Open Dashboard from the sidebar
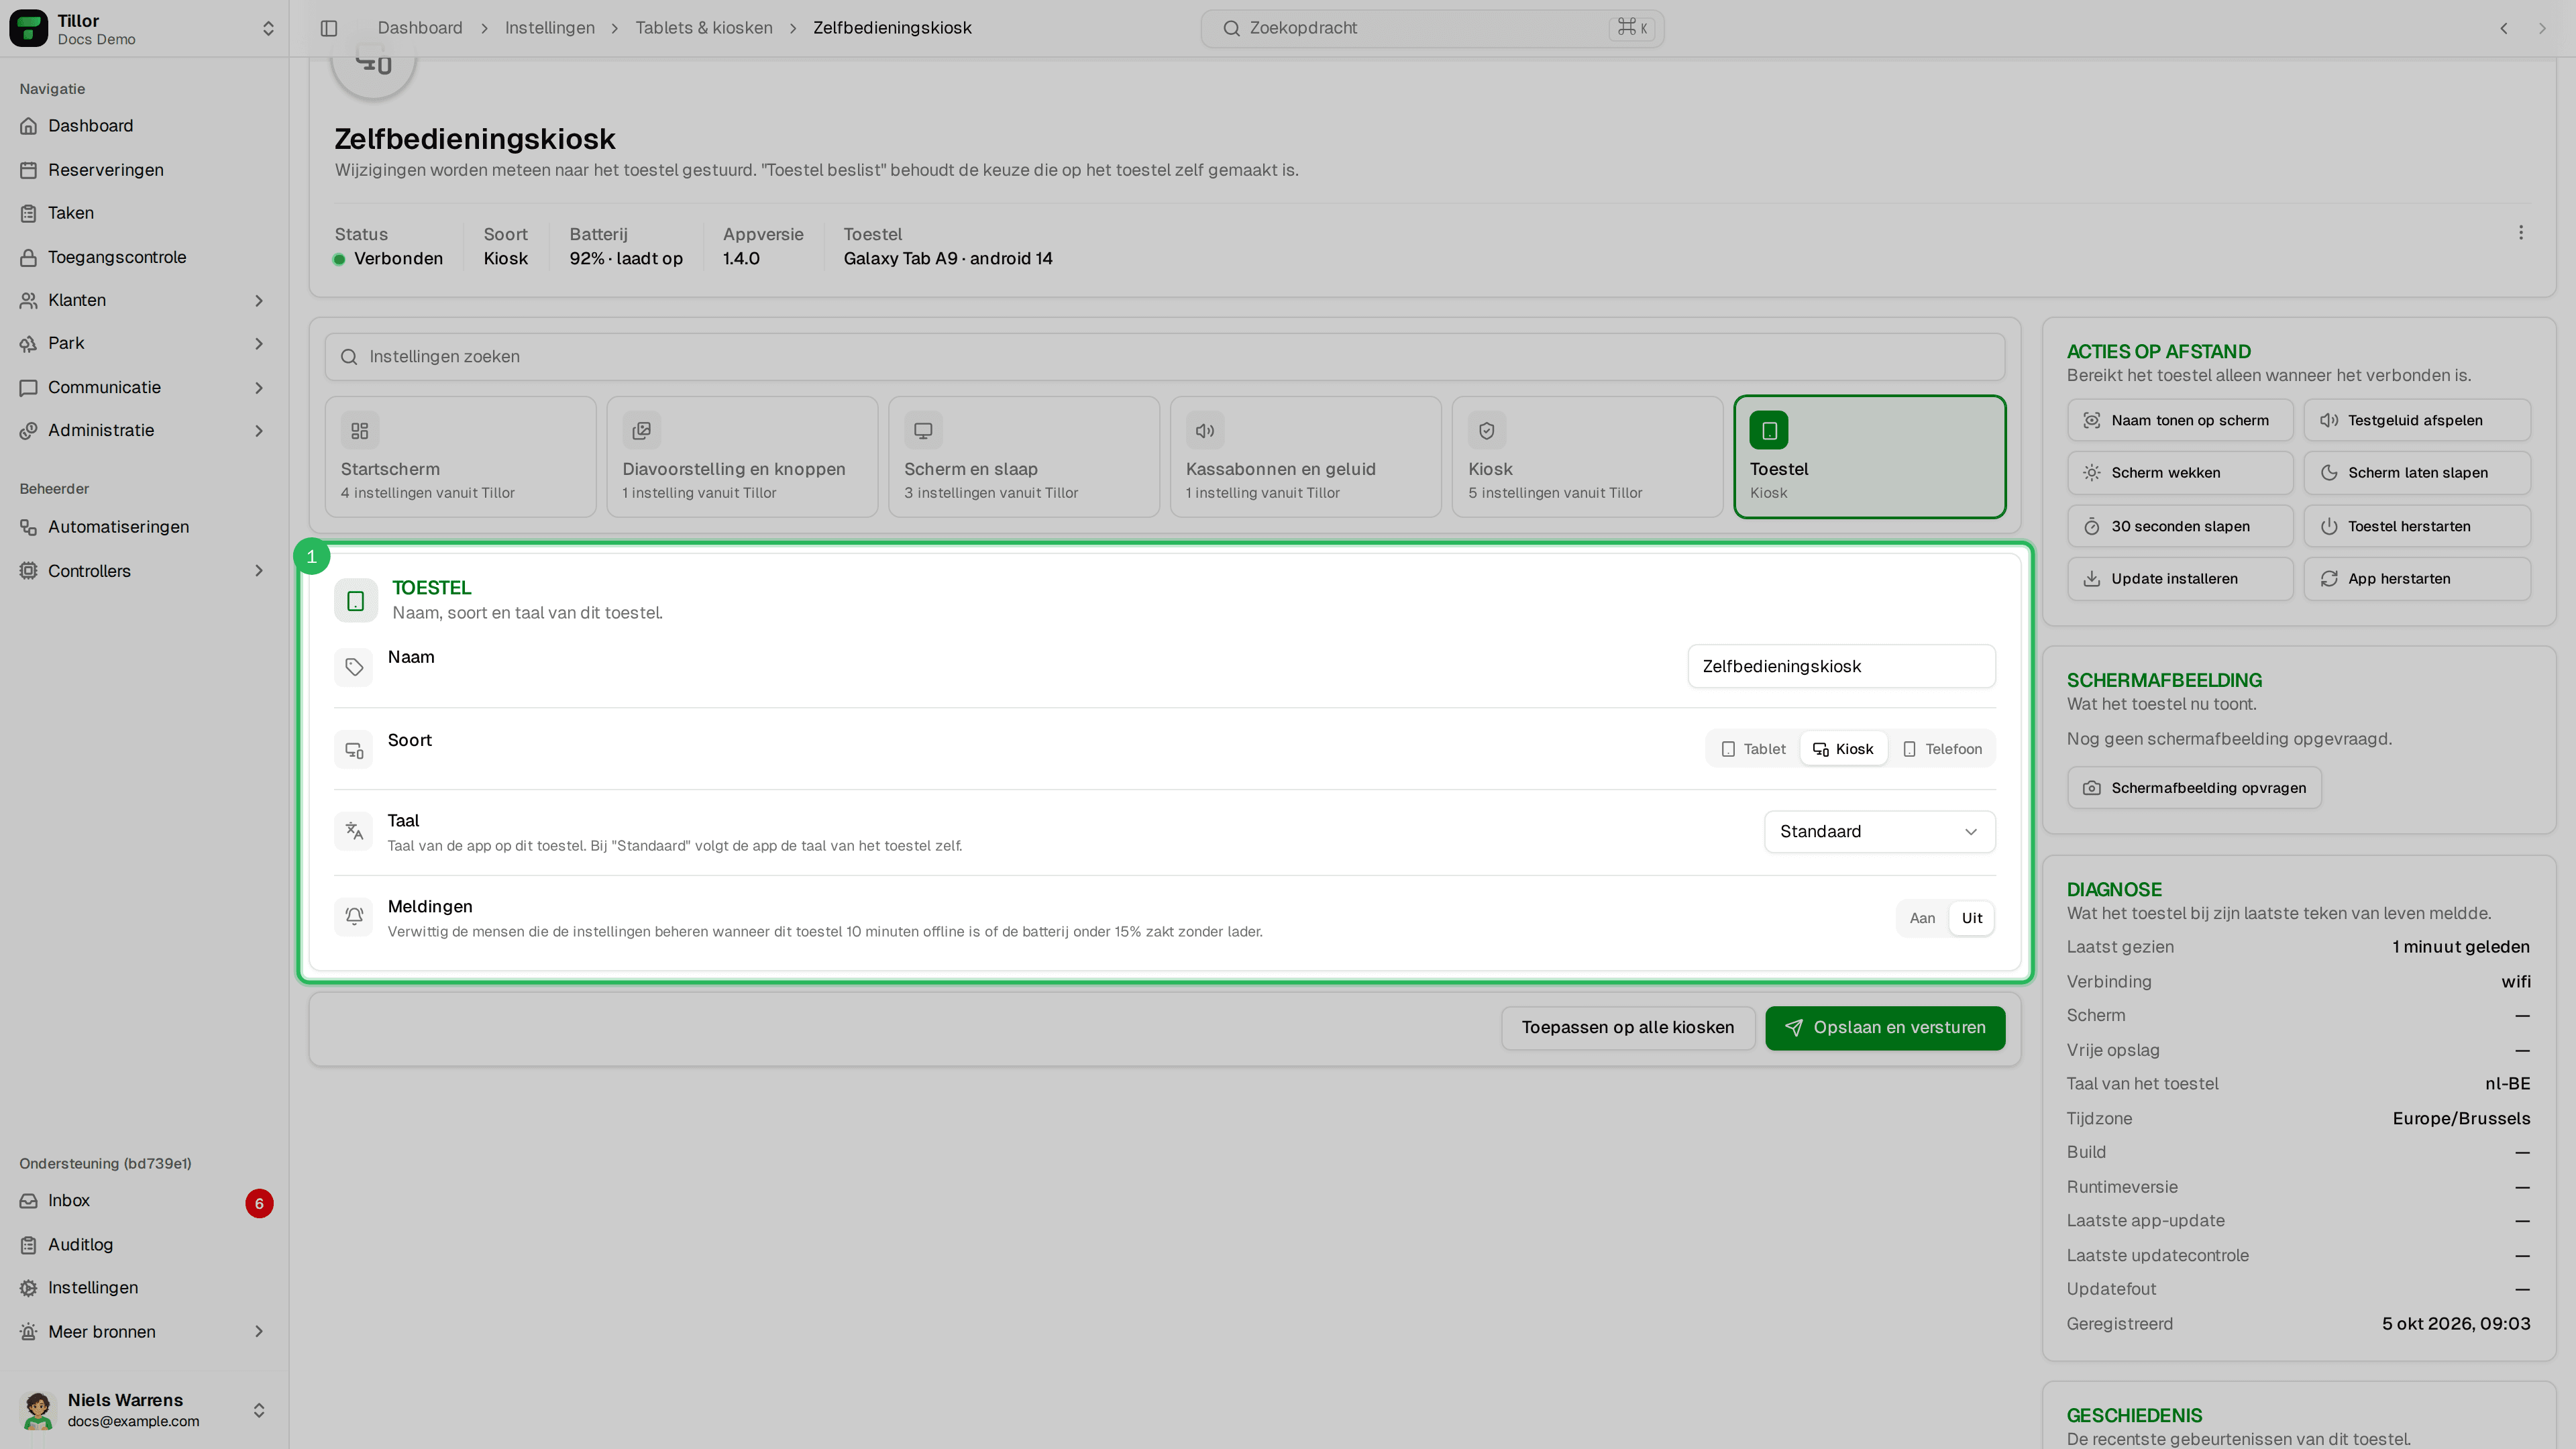Image resolution: width=2576 pixels, height=1449 pixels. (144, 126)
